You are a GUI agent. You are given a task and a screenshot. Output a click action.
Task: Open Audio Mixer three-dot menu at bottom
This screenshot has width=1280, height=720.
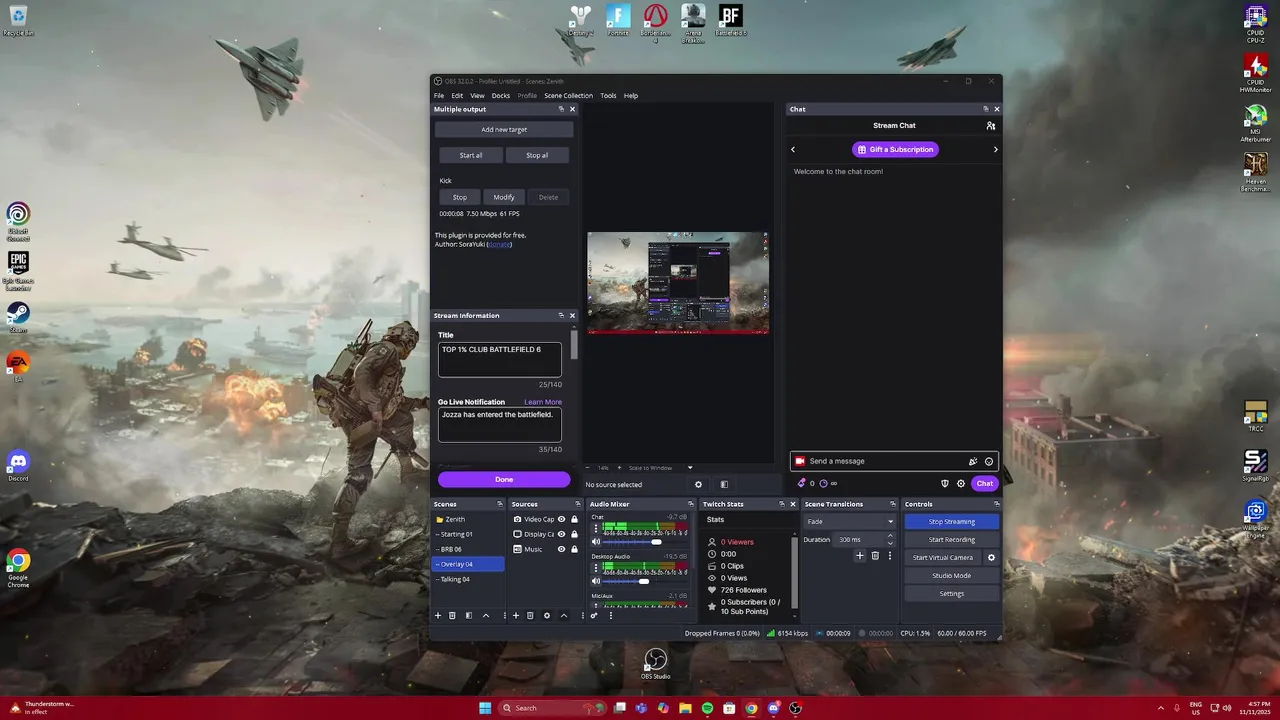coord(610,615)
